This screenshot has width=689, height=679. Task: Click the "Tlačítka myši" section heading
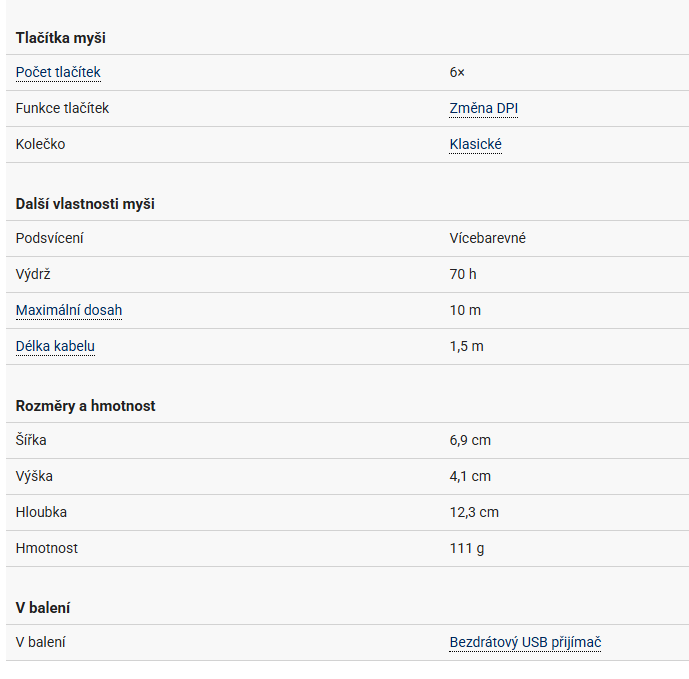coord(61,38)
